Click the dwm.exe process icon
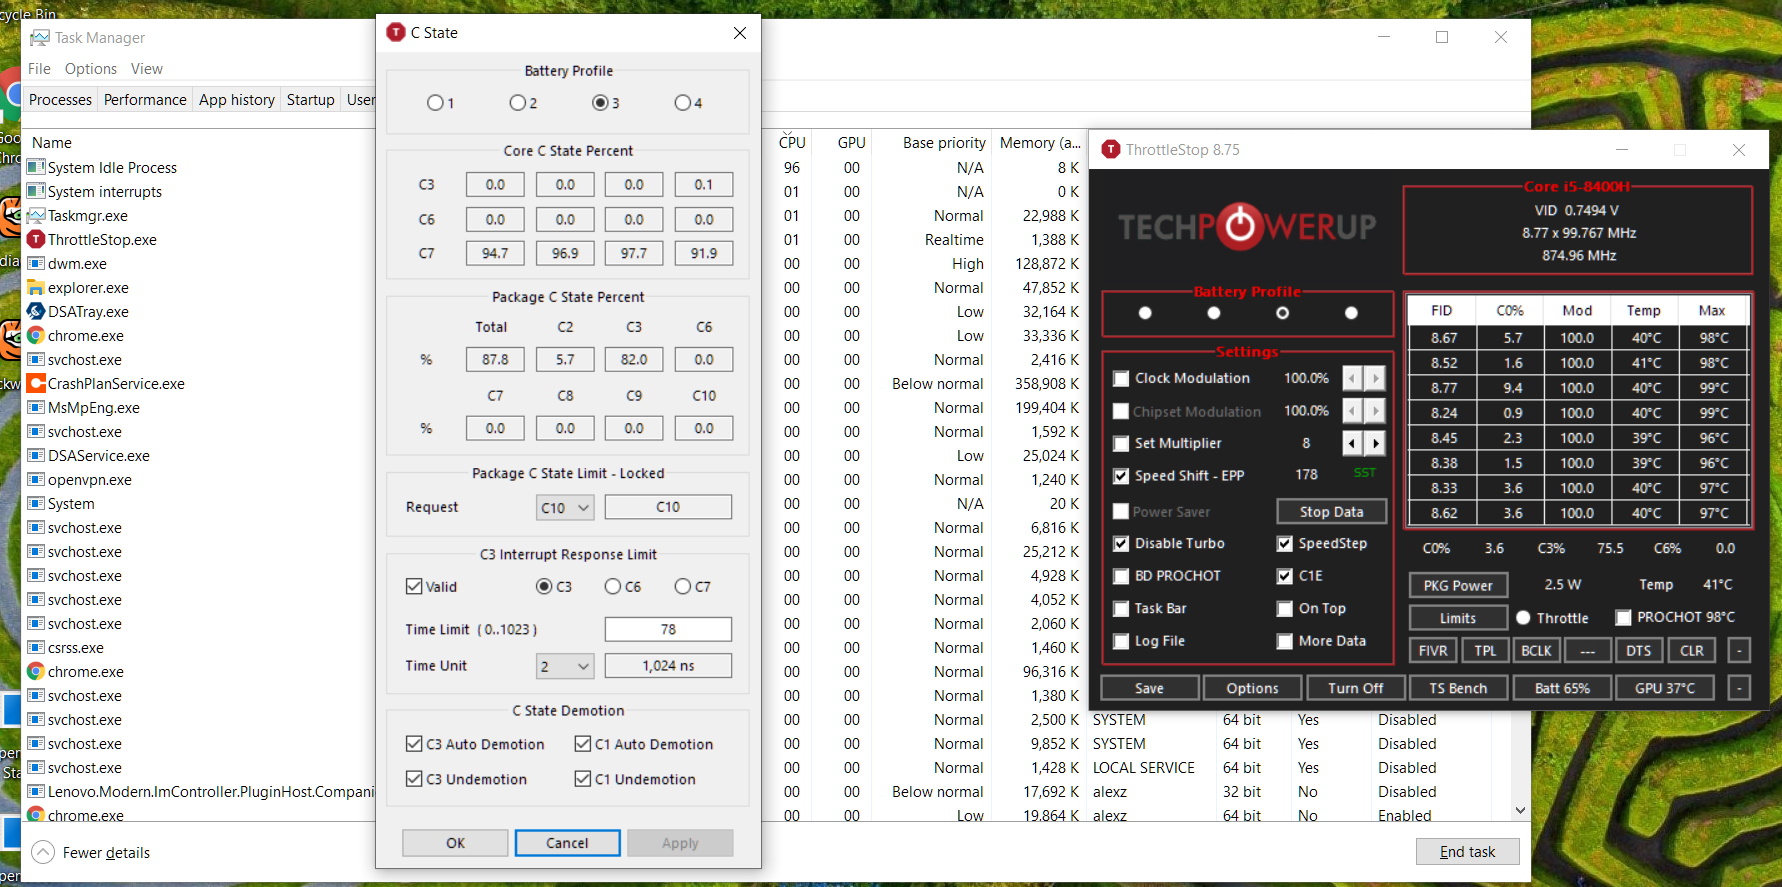Viewport: 1782px width, 887px height. coord(36,263)
